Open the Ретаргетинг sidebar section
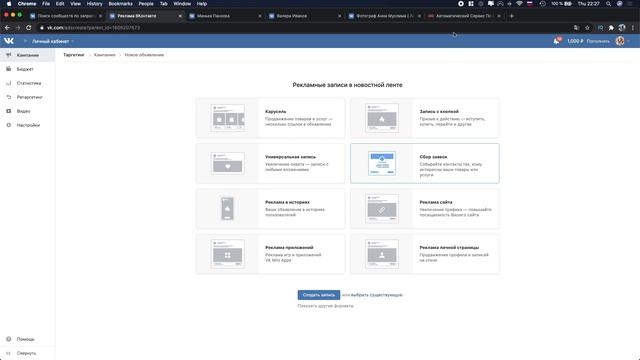The image size is (640, 360). point(27,97)
